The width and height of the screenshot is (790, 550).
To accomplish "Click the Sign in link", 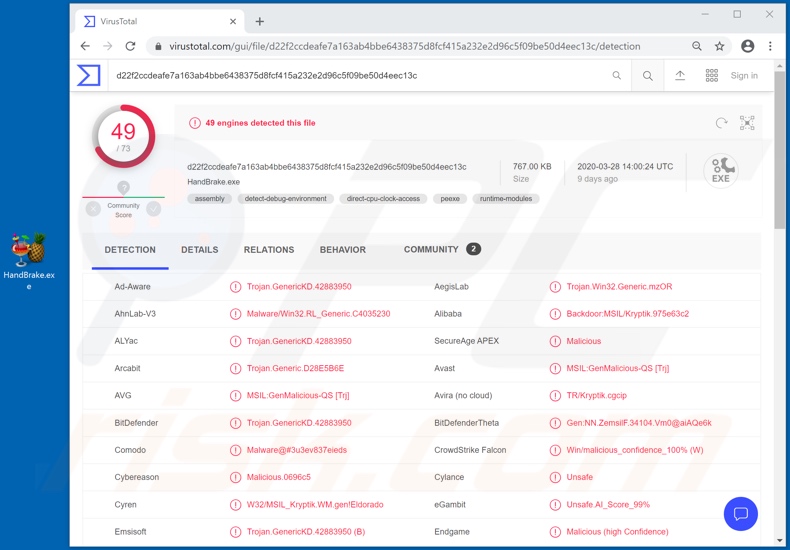I will coord(744,76).
